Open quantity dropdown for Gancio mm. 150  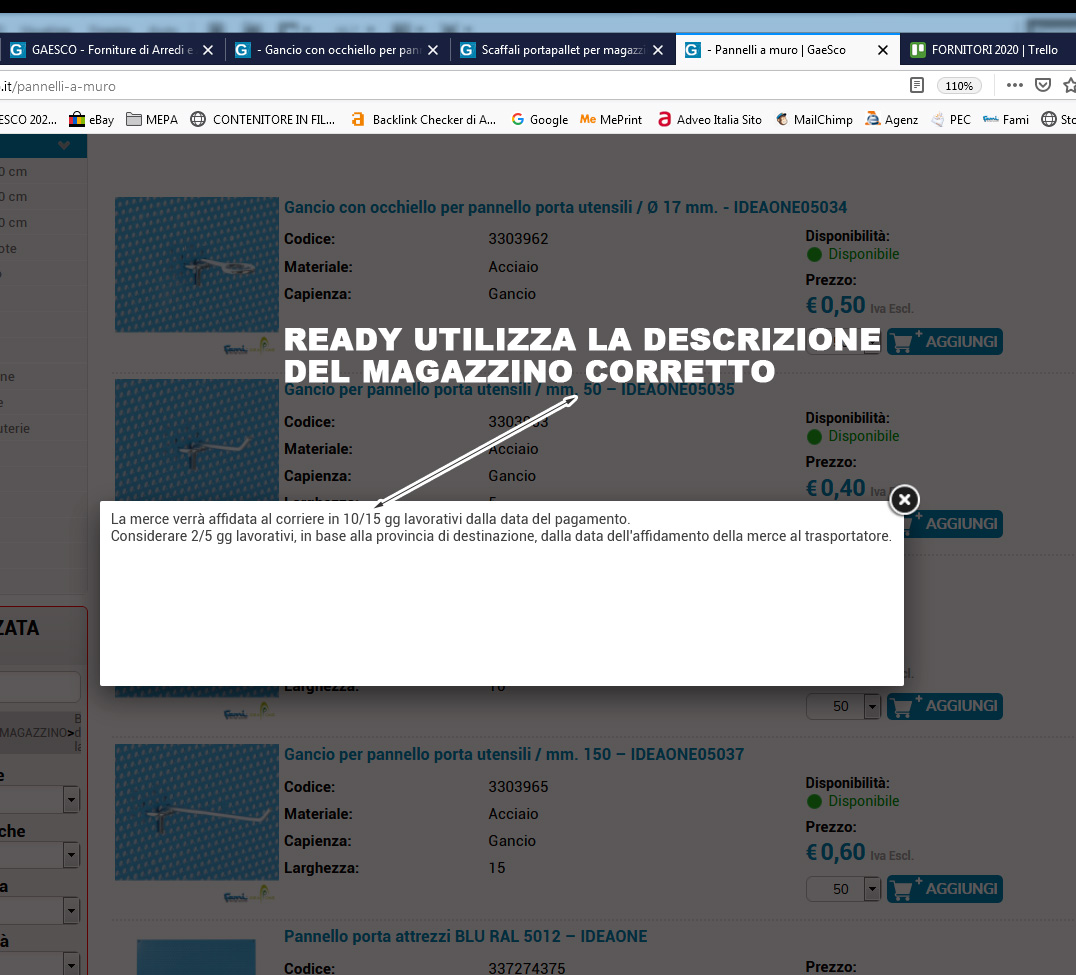pos(872,889)
